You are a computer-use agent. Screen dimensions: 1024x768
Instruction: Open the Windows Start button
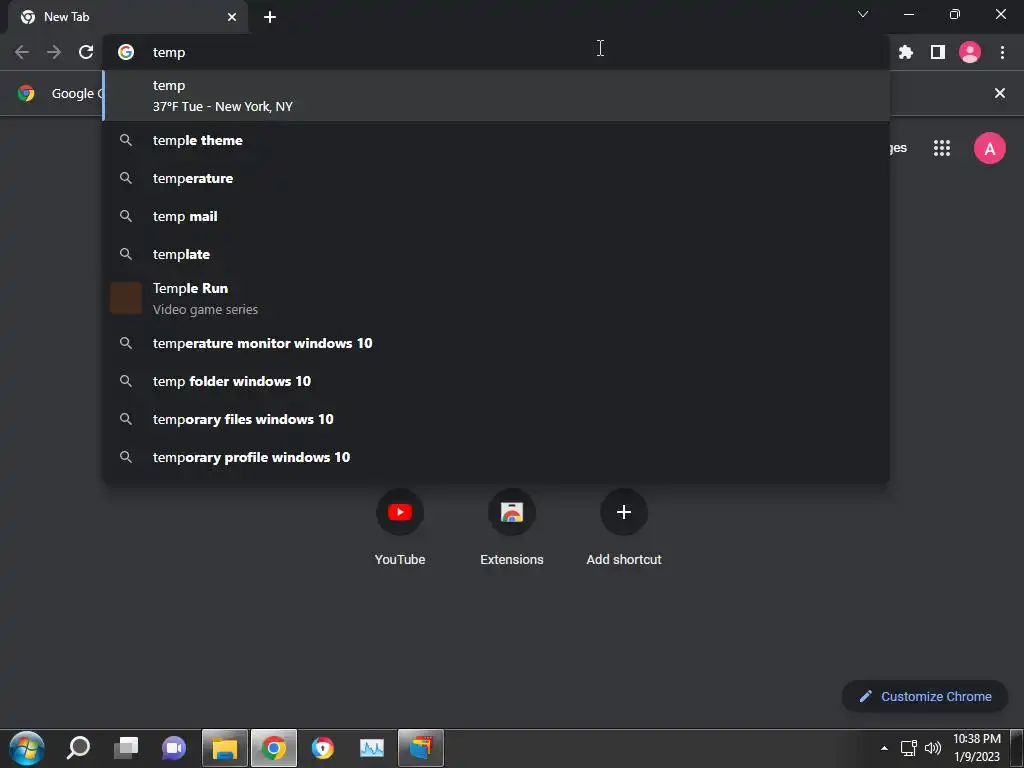27,748
